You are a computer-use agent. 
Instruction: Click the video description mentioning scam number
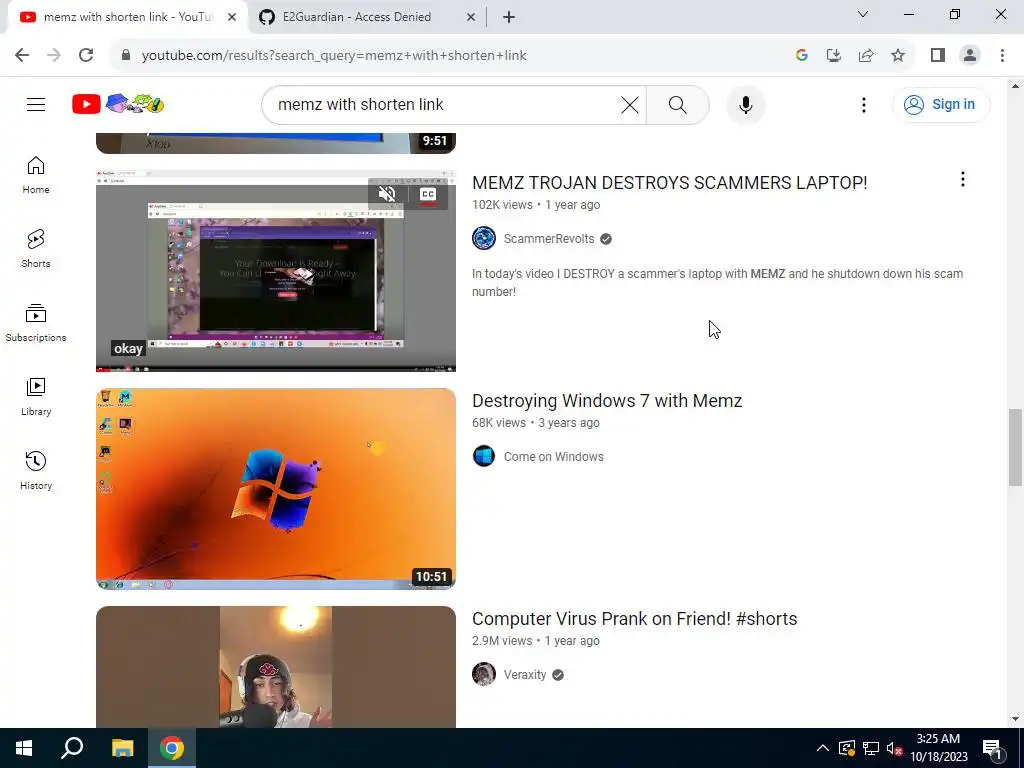tap(717, 283)
